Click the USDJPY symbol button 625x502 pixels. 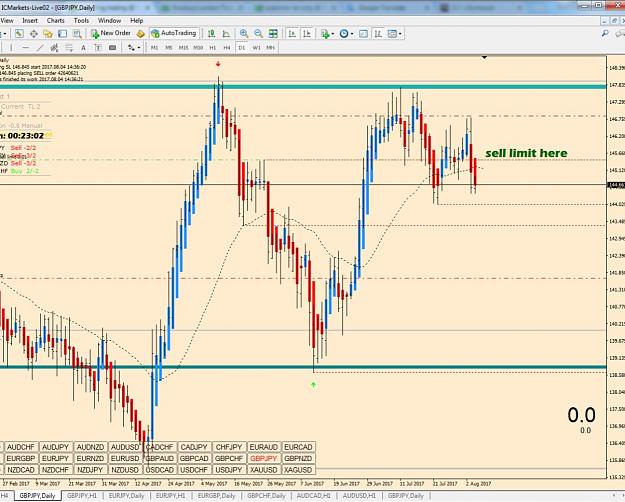click(229, 470)
